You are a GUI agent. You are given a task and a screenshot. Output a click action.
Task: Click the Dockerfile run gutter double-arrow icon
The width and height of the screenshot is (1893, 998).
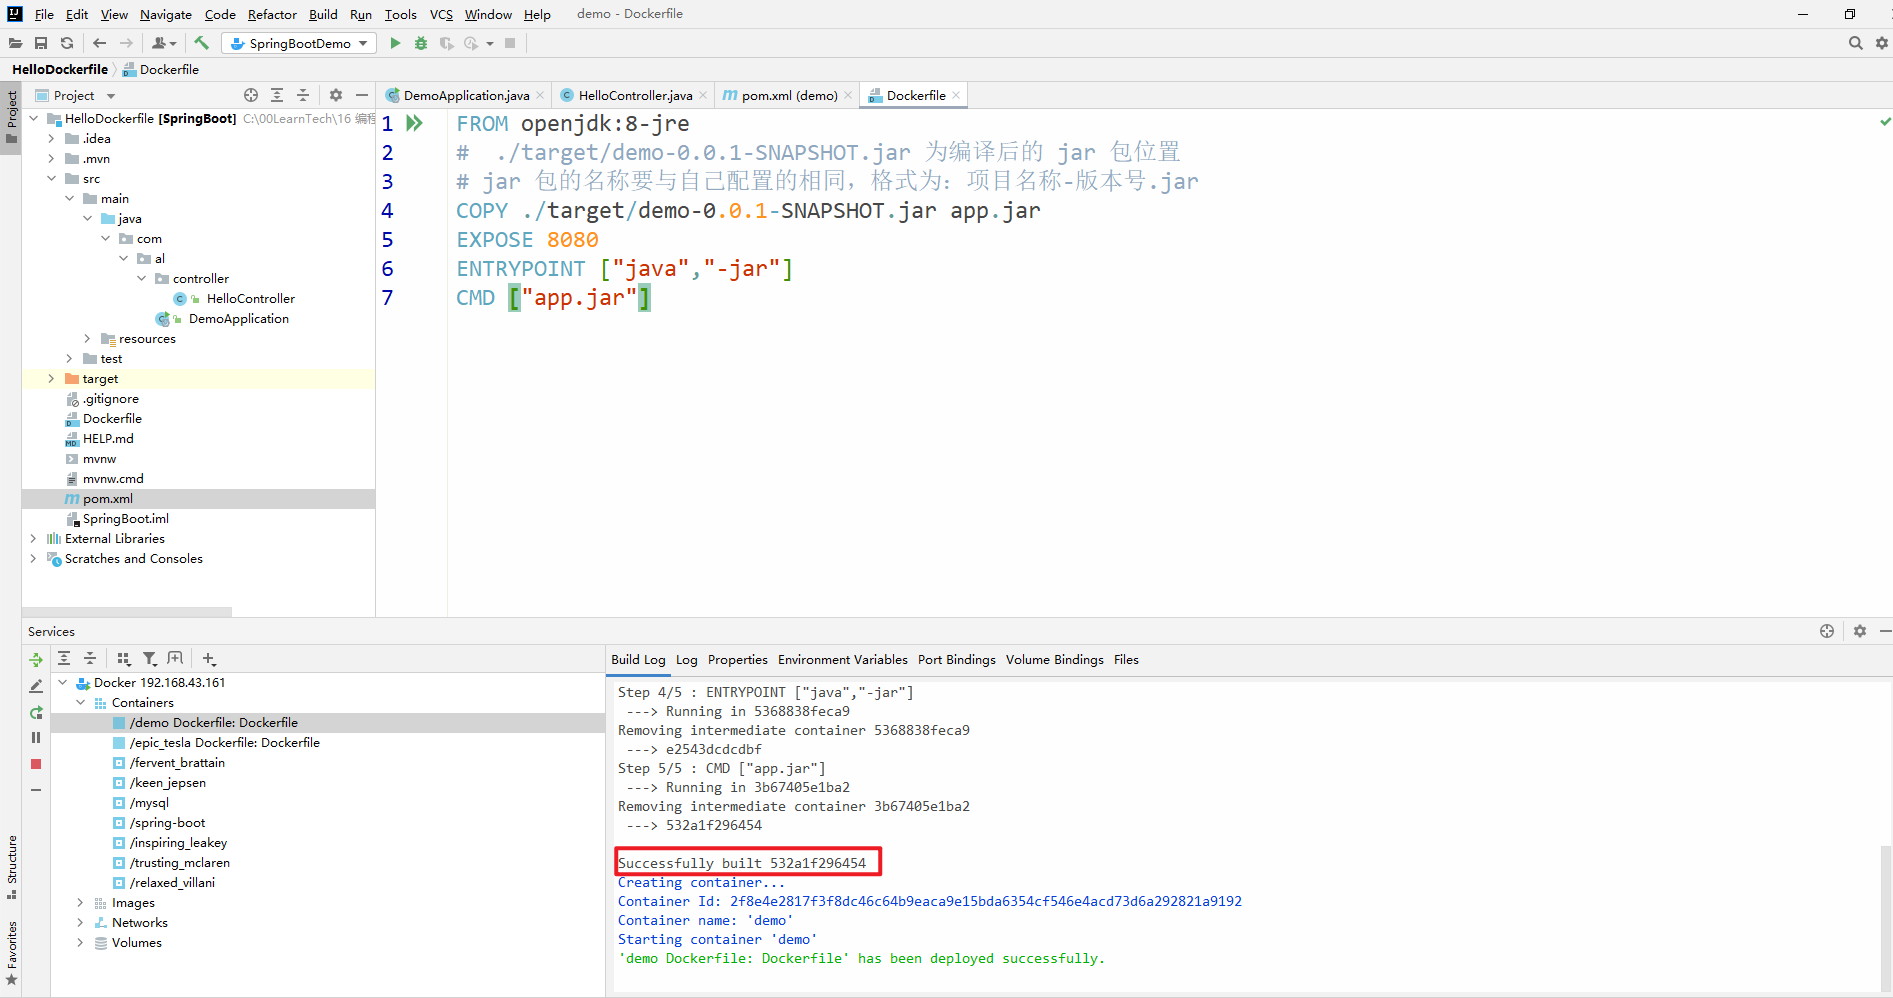click(414, 123)
